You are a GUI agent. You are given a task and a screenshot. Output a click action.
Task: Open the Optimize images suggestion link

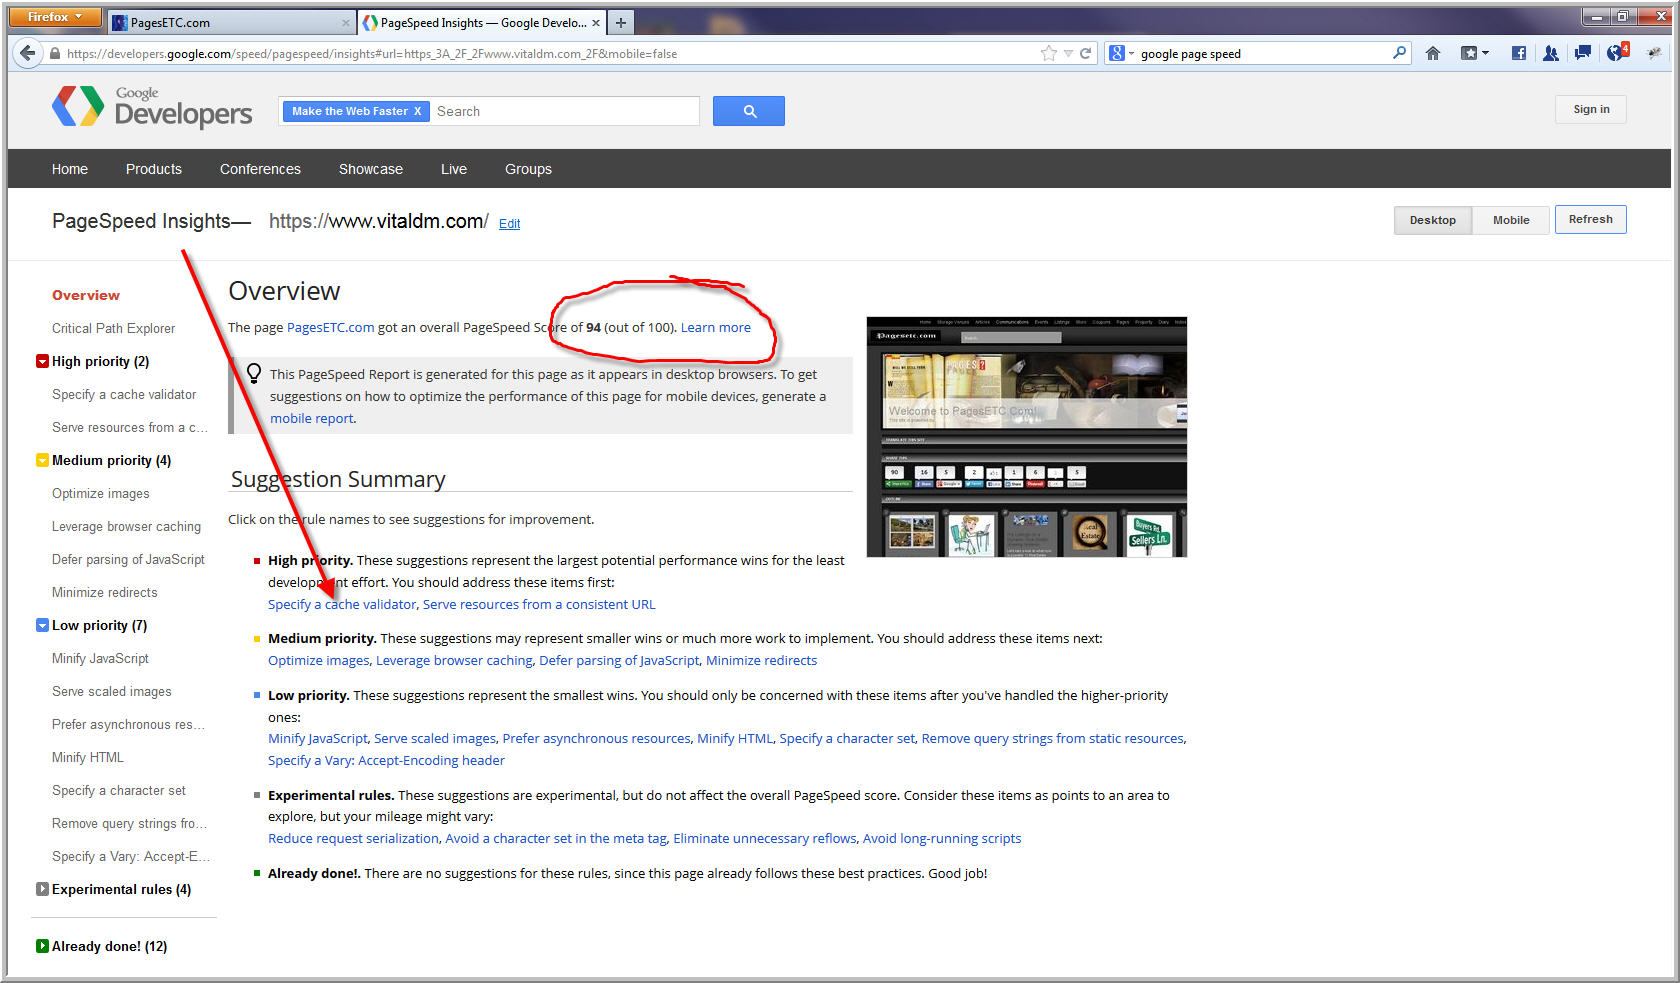click(x=318, y=660)
